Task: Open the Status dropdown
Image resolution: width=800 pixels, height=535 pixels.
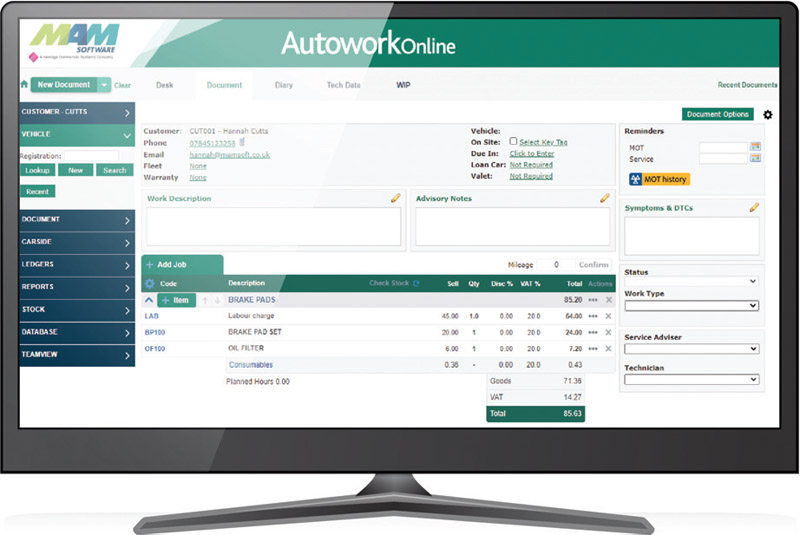Action: click(691, 282)
